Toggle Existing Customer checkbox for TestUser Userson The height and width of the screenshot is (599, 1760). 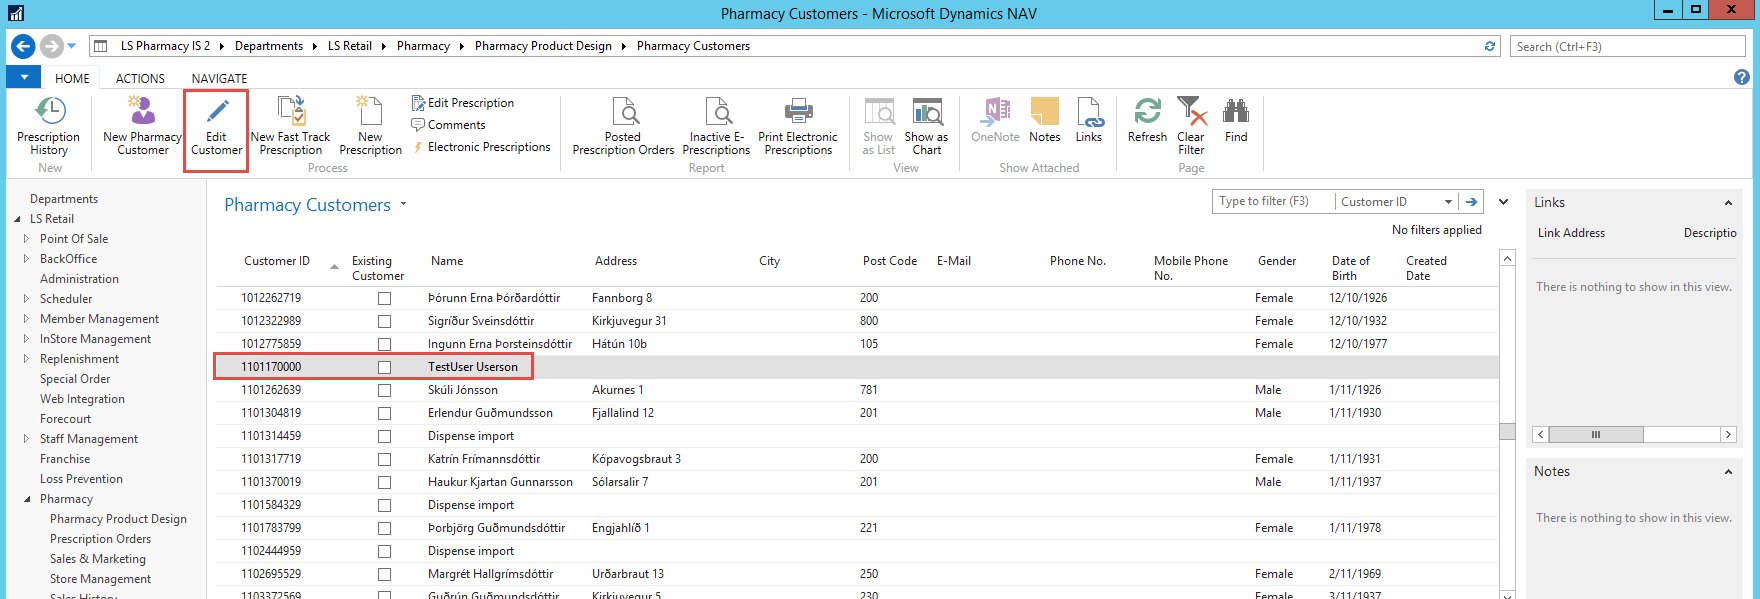coord(384,367)
